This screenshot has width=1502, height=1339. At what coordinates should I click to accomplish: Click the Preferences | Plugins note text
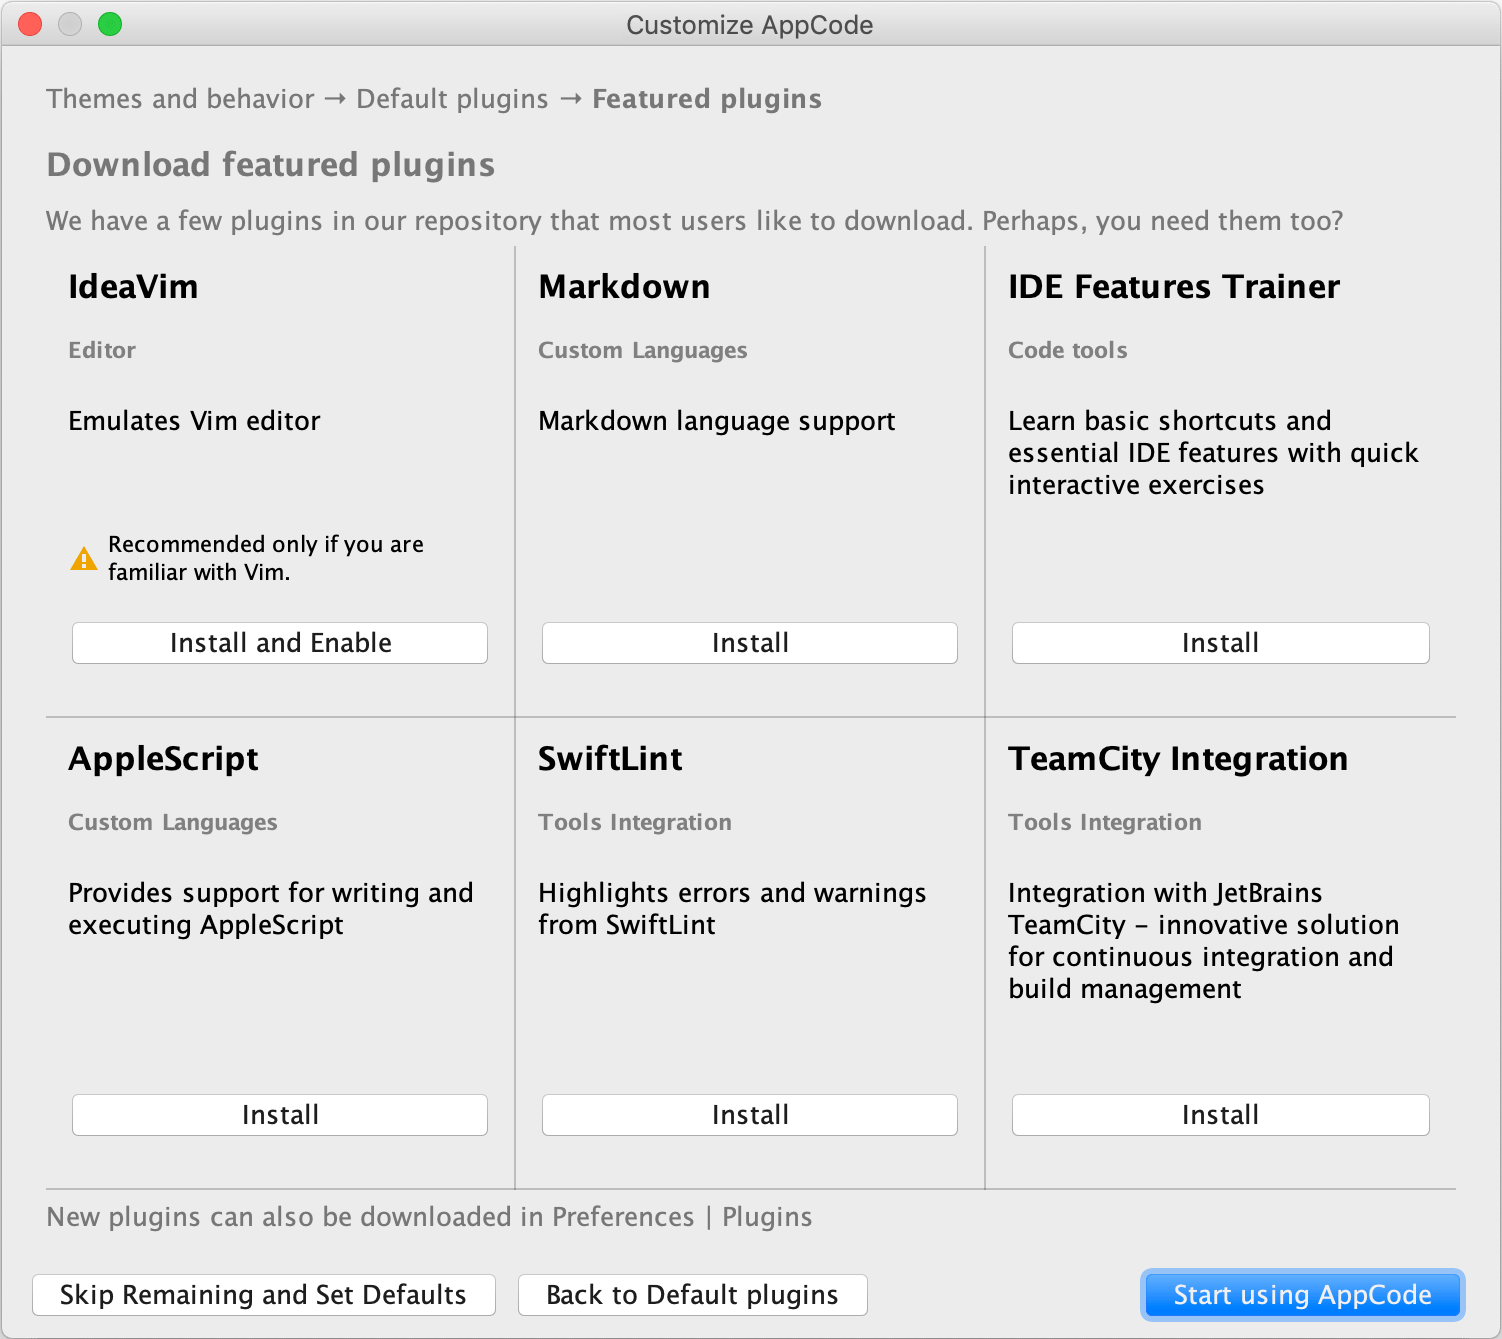429,1217
